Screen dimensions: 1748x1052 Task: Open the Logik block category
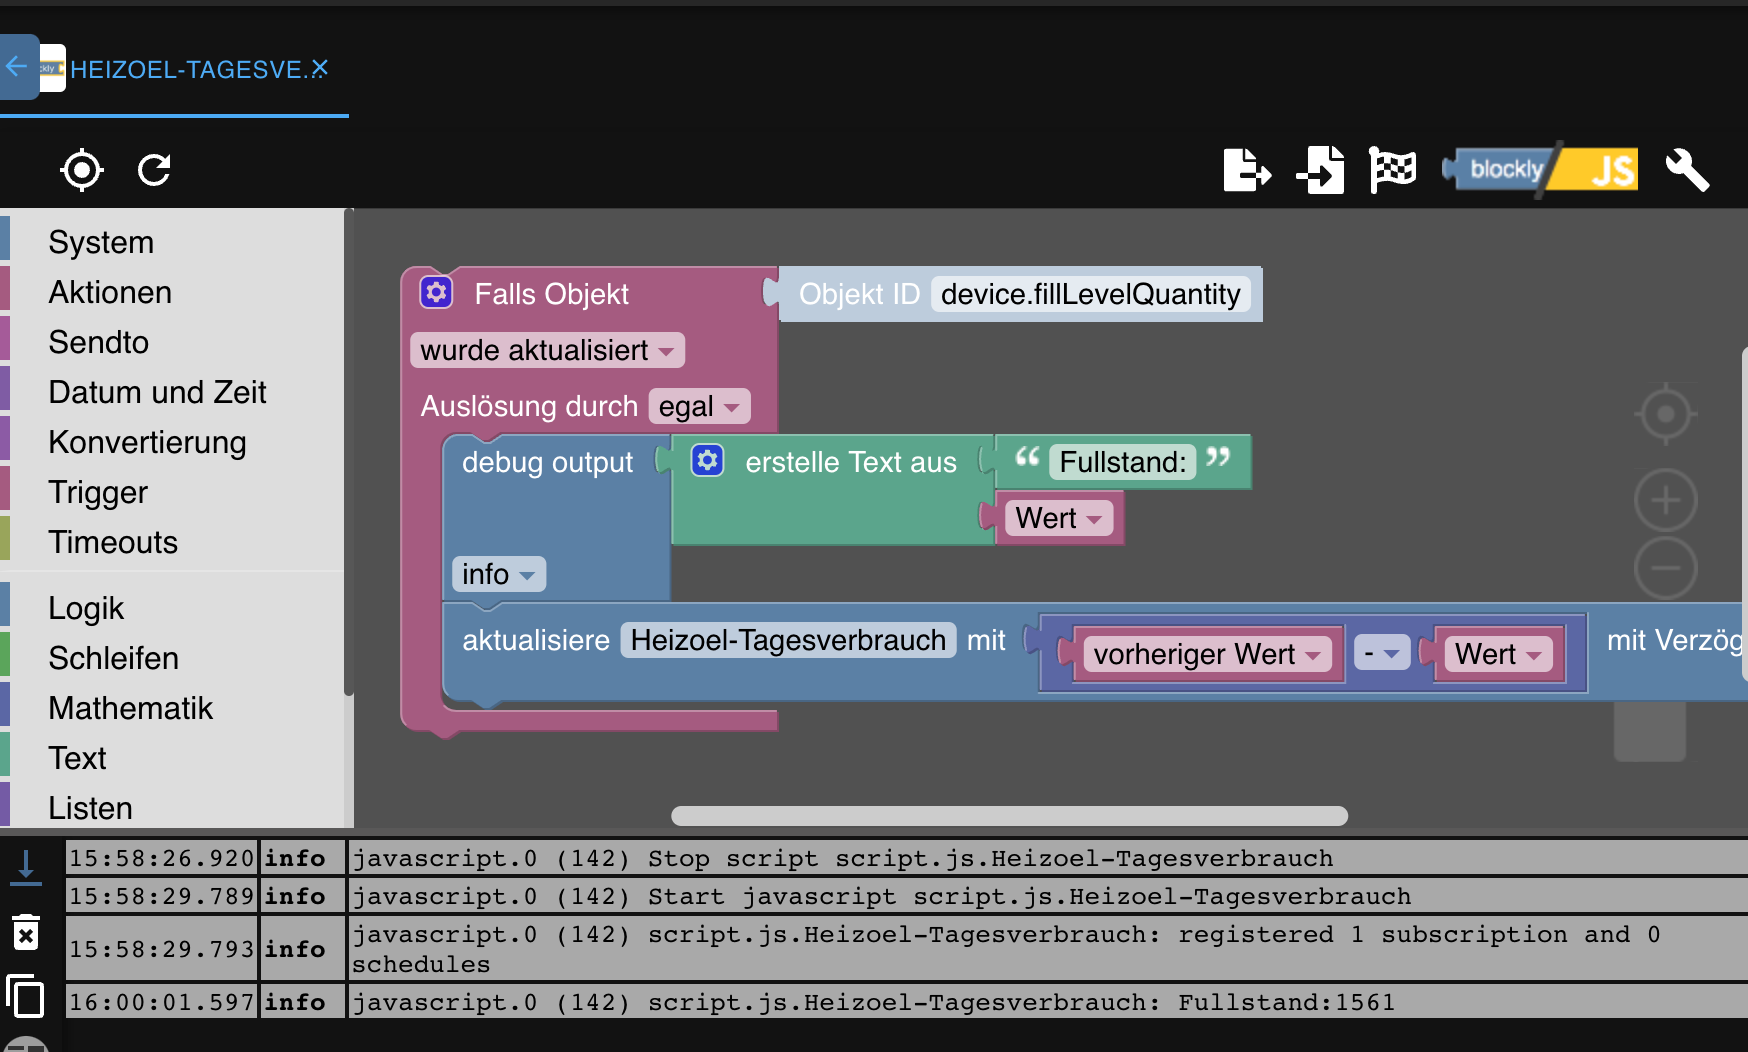tap(86, 608)
